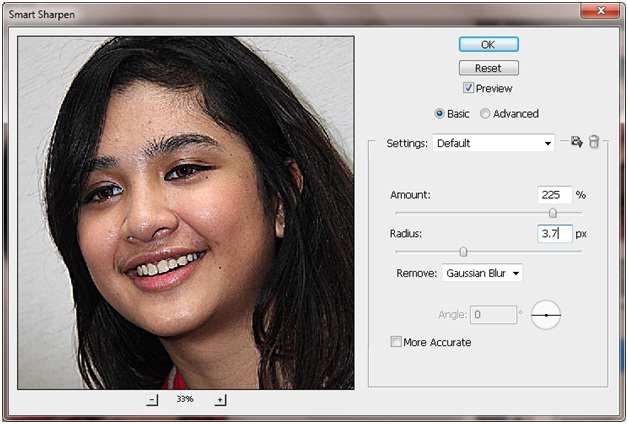Open the Settings dropdown showing Default
This screenshot has width=628, height=424.
pyautogui.click(x=493, y=143)
